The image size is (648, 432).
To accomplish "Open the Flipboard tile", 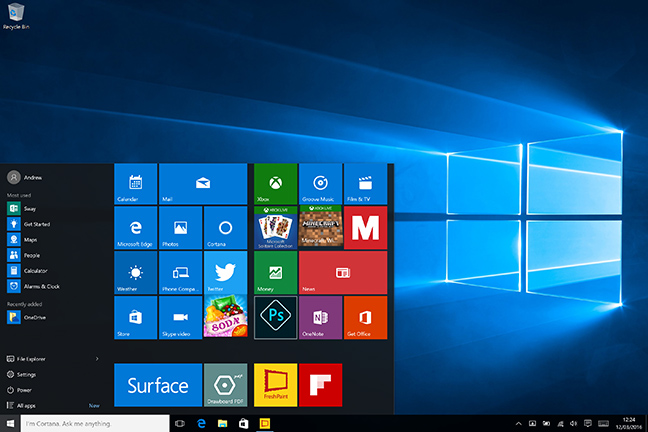I will (x=320, y=385).
